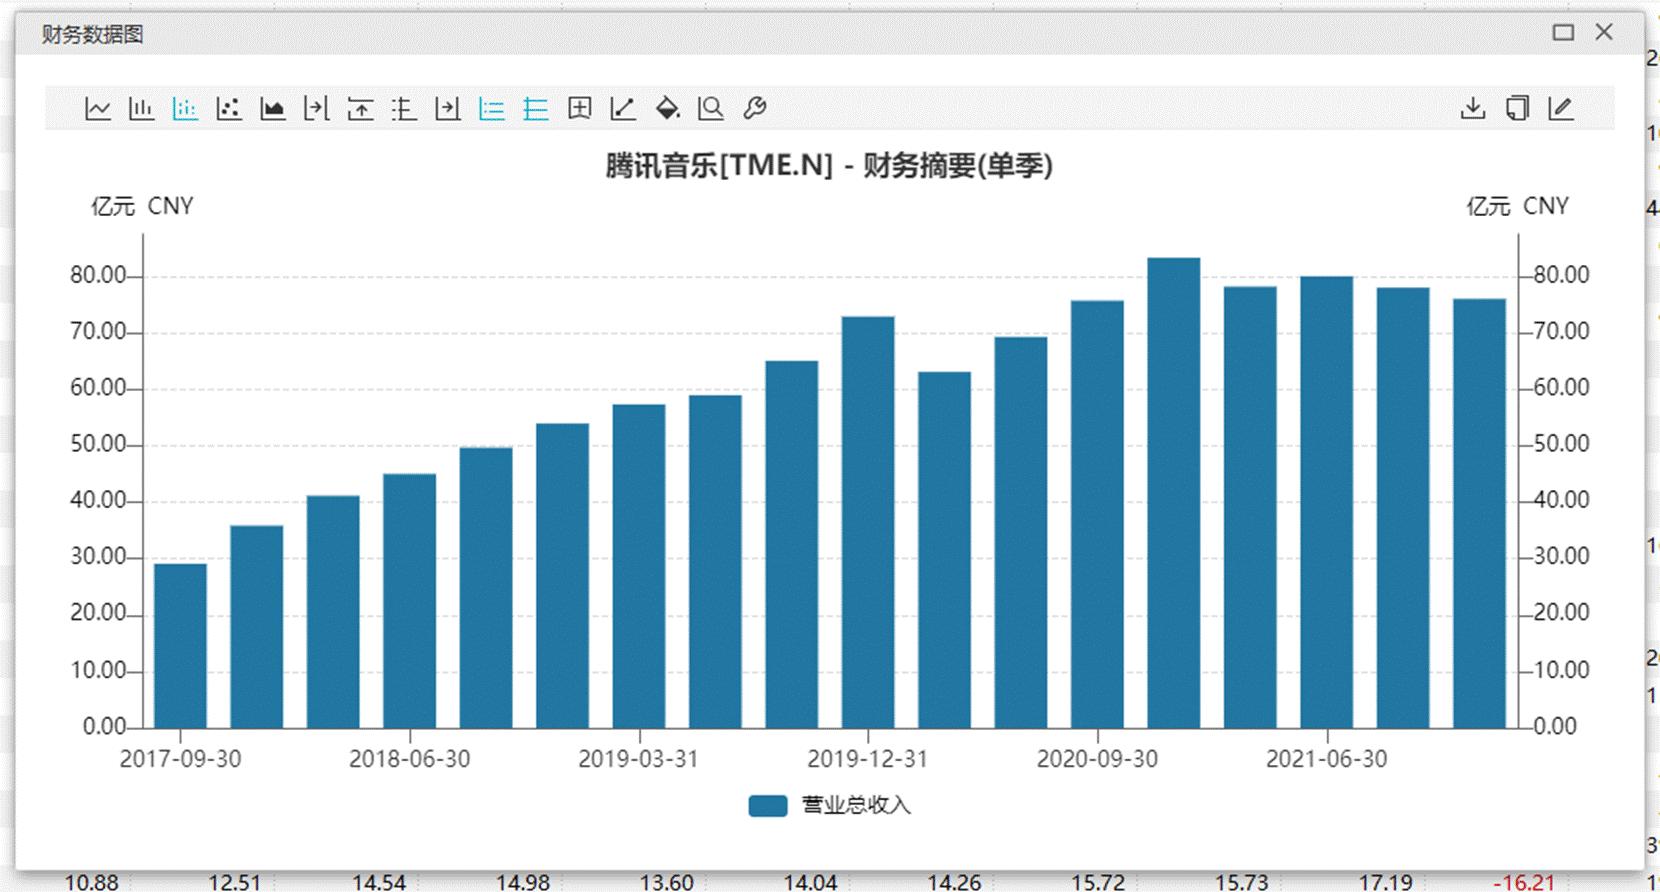
Task: Select the 2019-12-31 revenue bar
Action: point(868,522)
